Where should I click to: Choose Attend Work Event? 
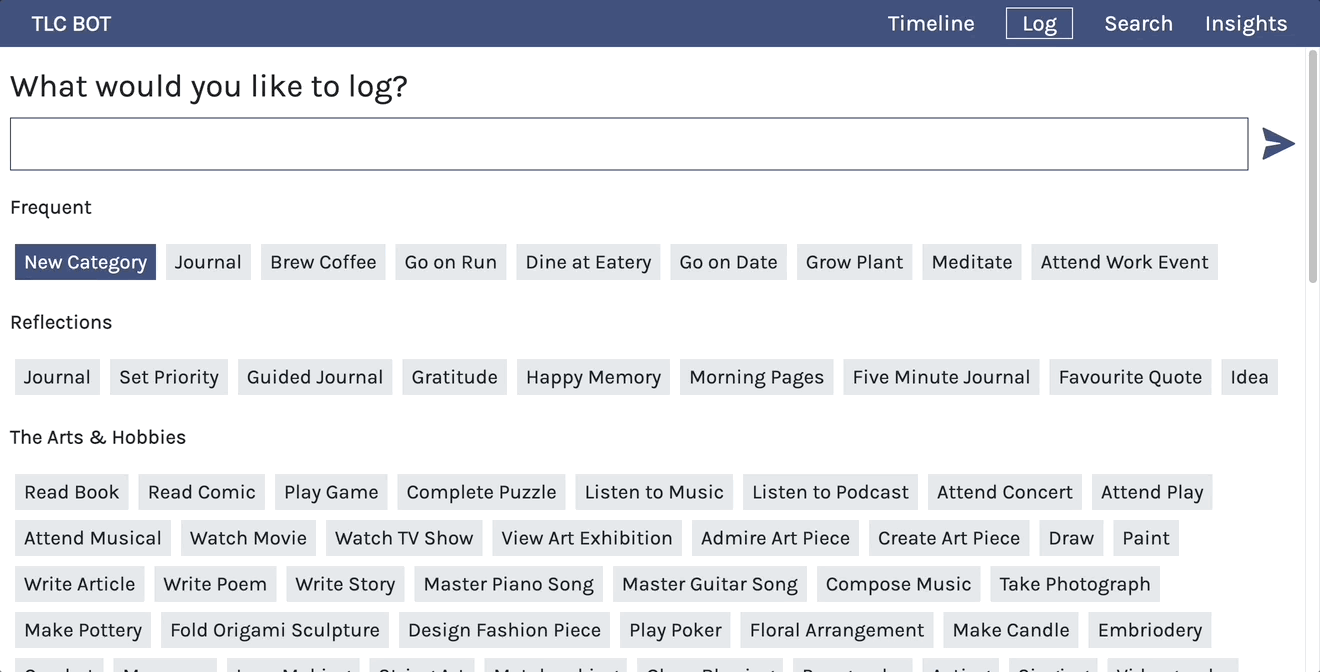coord(1124,262)
